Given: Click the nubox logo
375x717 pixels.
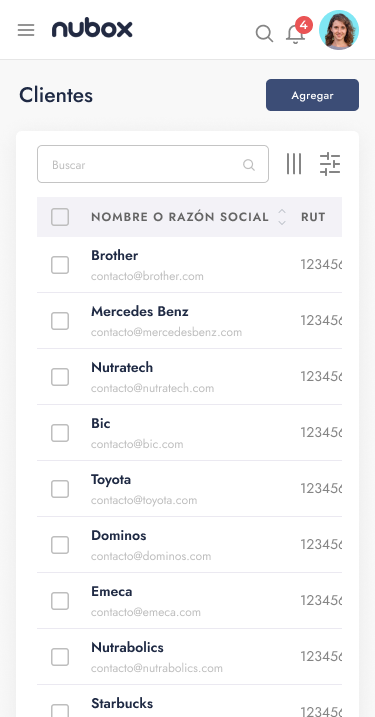Looking at the screenshot, I should click(x=92, y=29).
